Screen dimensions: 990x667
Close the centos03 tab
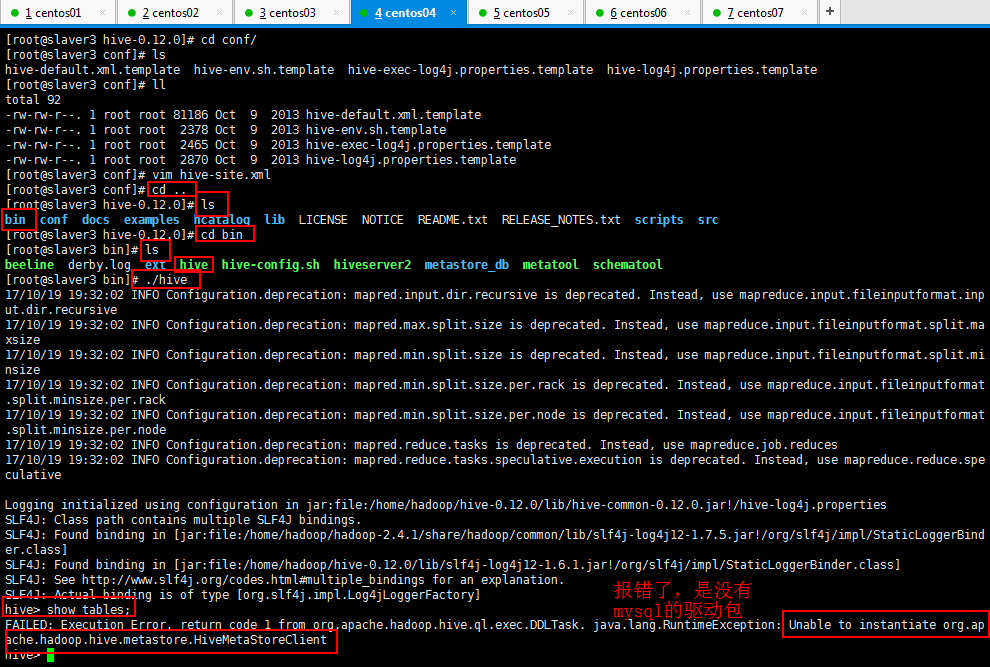click(336, 13)
